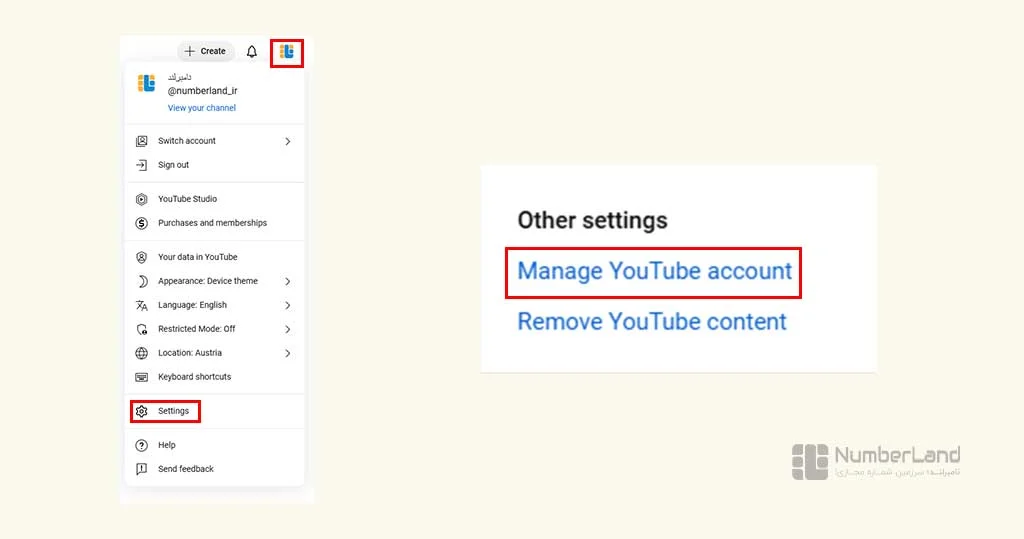Open the notifications bell
The height and width of the screenshot is (539, 1024).
coord(251,52)
